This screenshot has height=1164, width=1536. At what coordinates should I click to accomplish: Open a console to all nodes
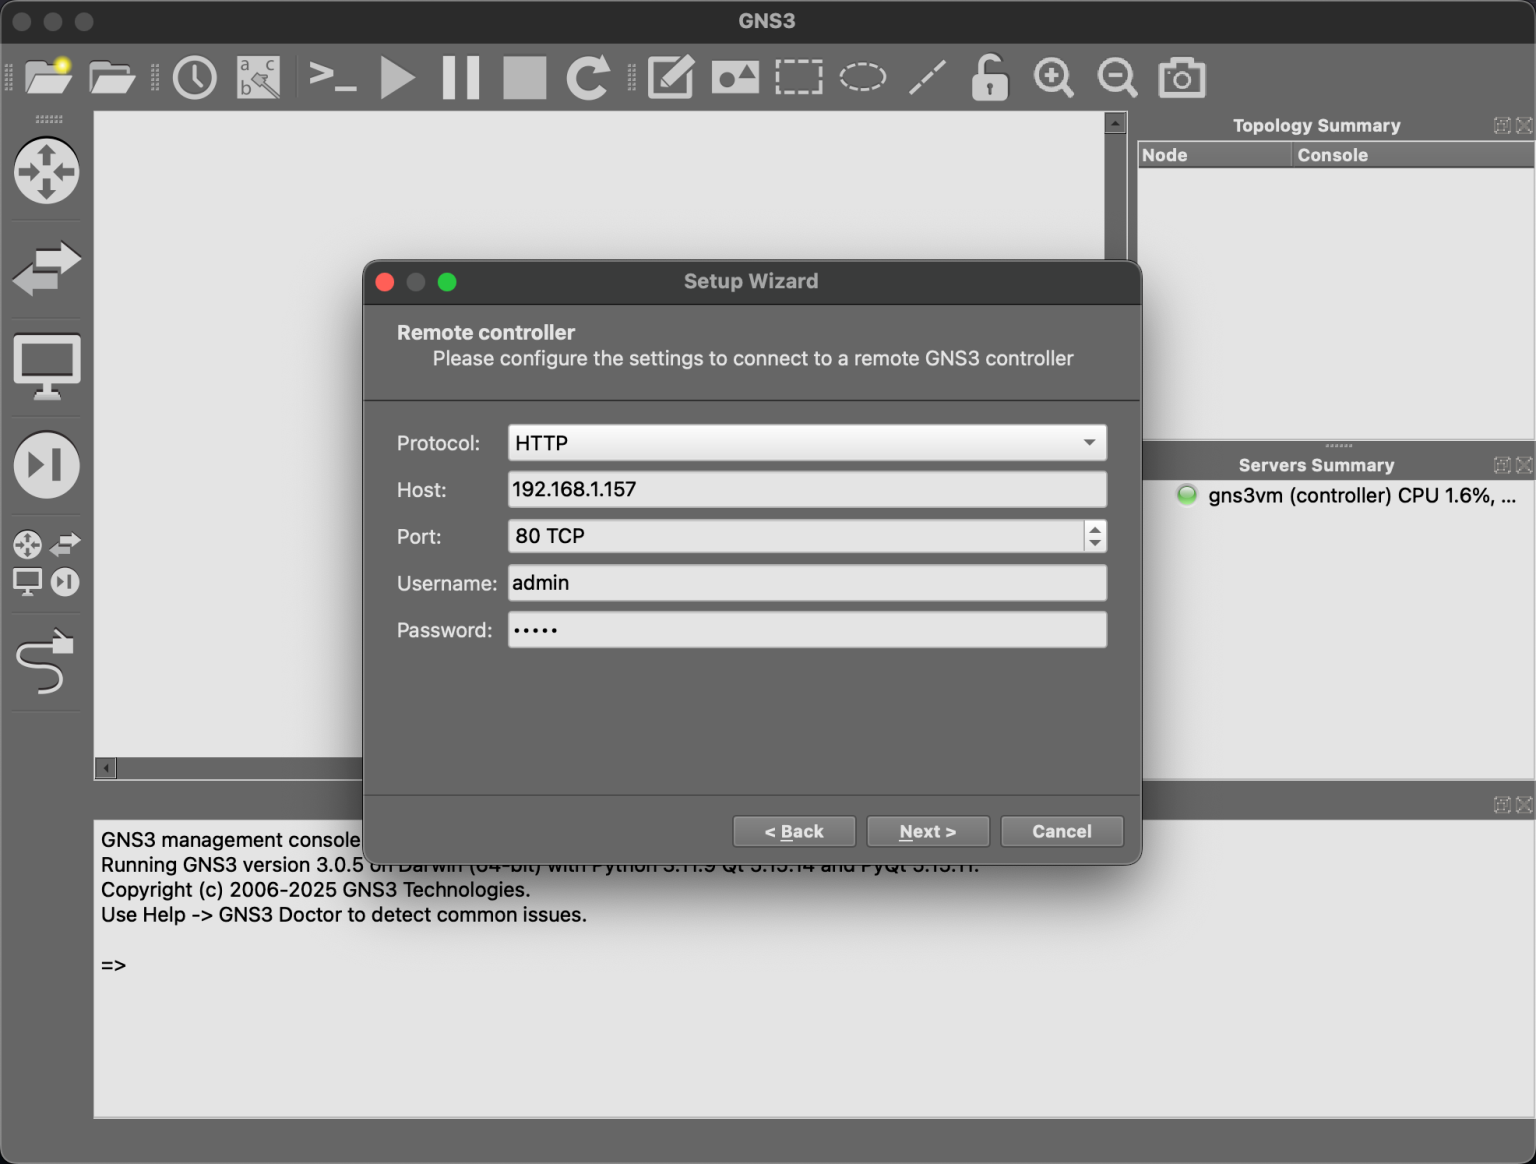332,77
